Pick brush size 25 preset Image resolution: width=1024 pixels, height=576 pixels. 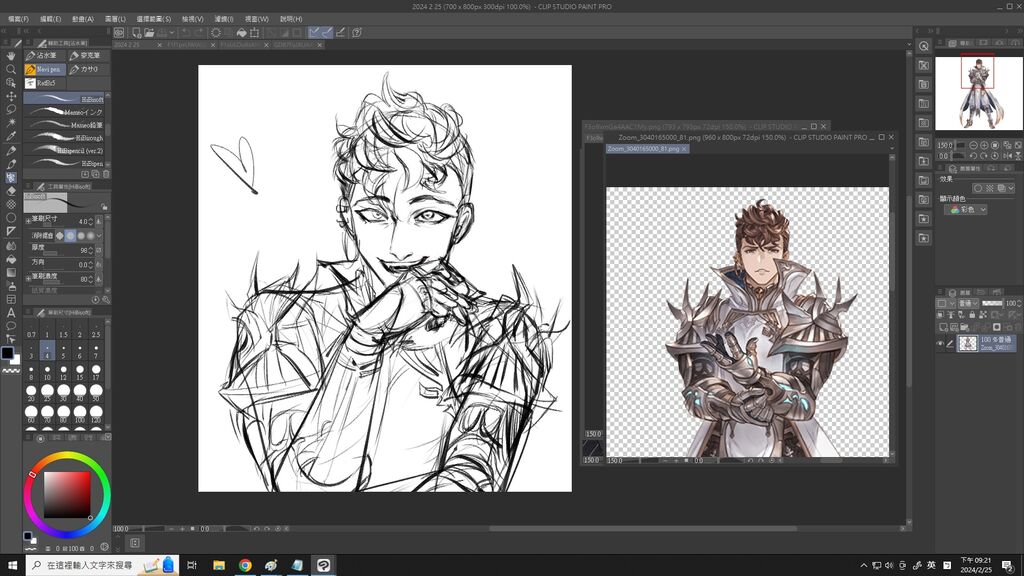point(47,393)
